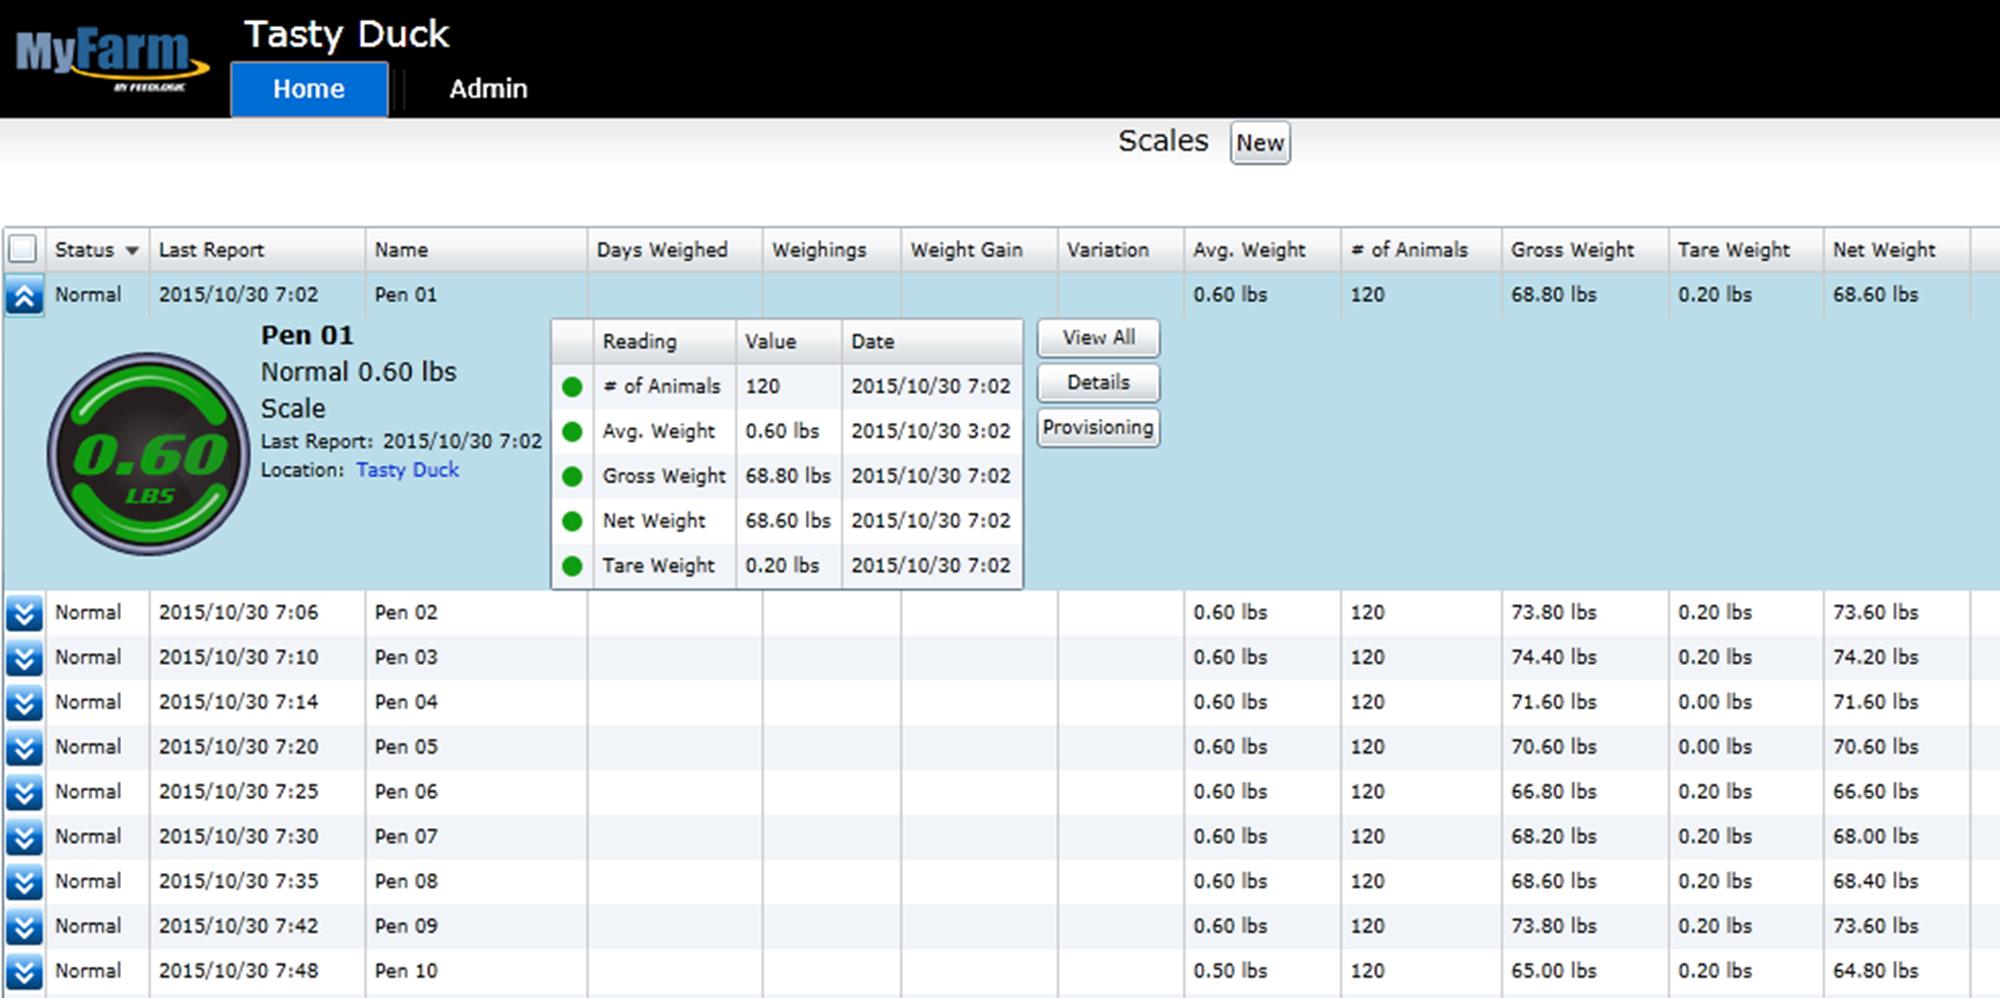Open the Status column sort dropdown arrow
Screen dimensions: 2000x998
132,250
